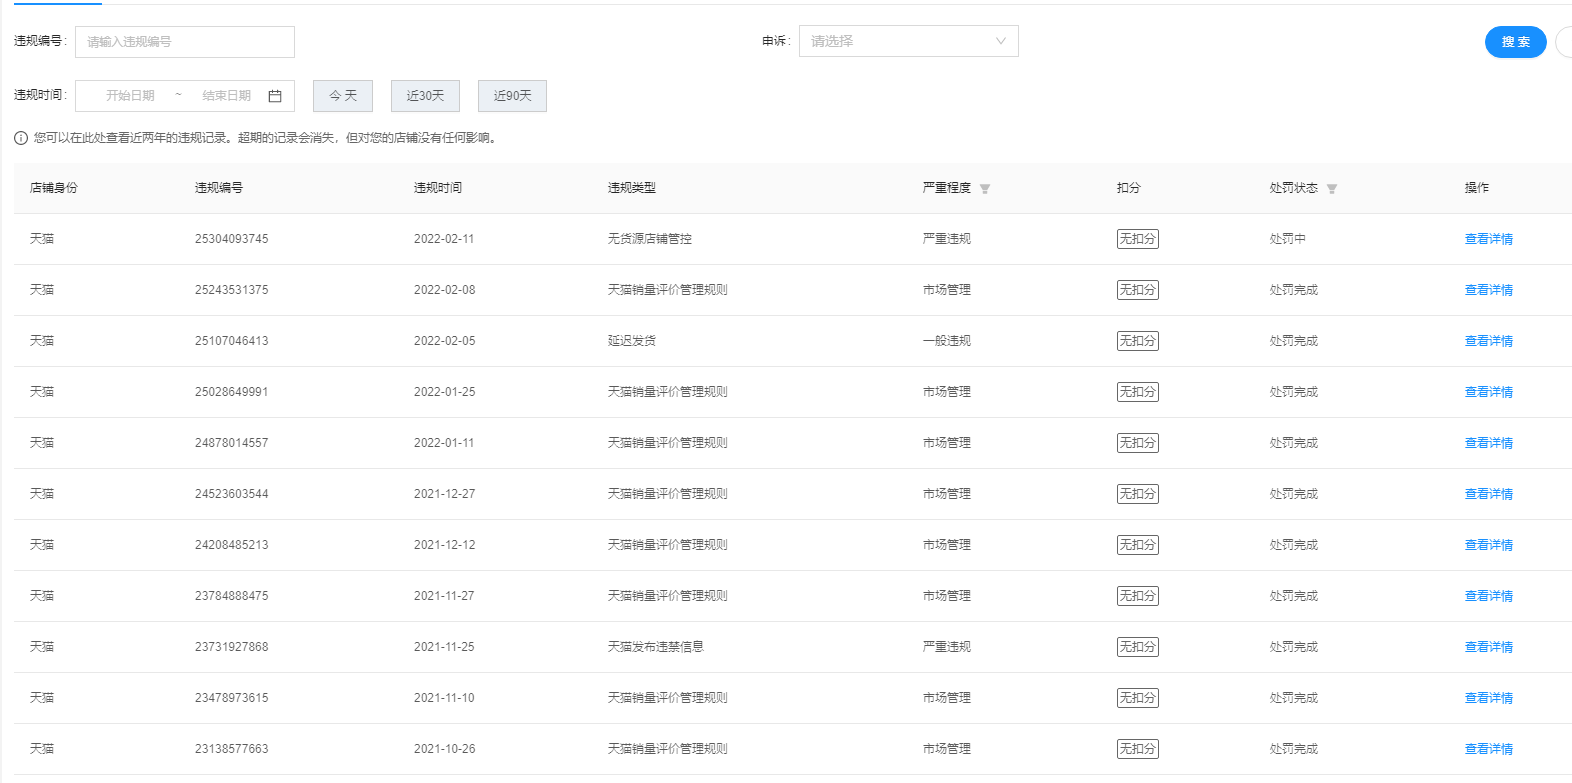Viewport: 1572px width, 783px height.
Task: Click violation type 无货源店铺管控
Action: tap(650, 239)
